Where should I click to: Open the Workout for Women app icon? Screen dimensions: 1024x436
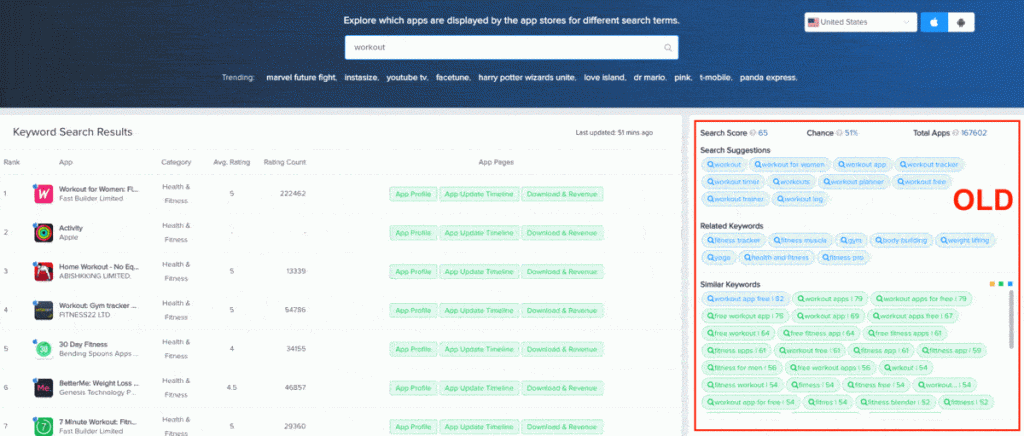43,194
